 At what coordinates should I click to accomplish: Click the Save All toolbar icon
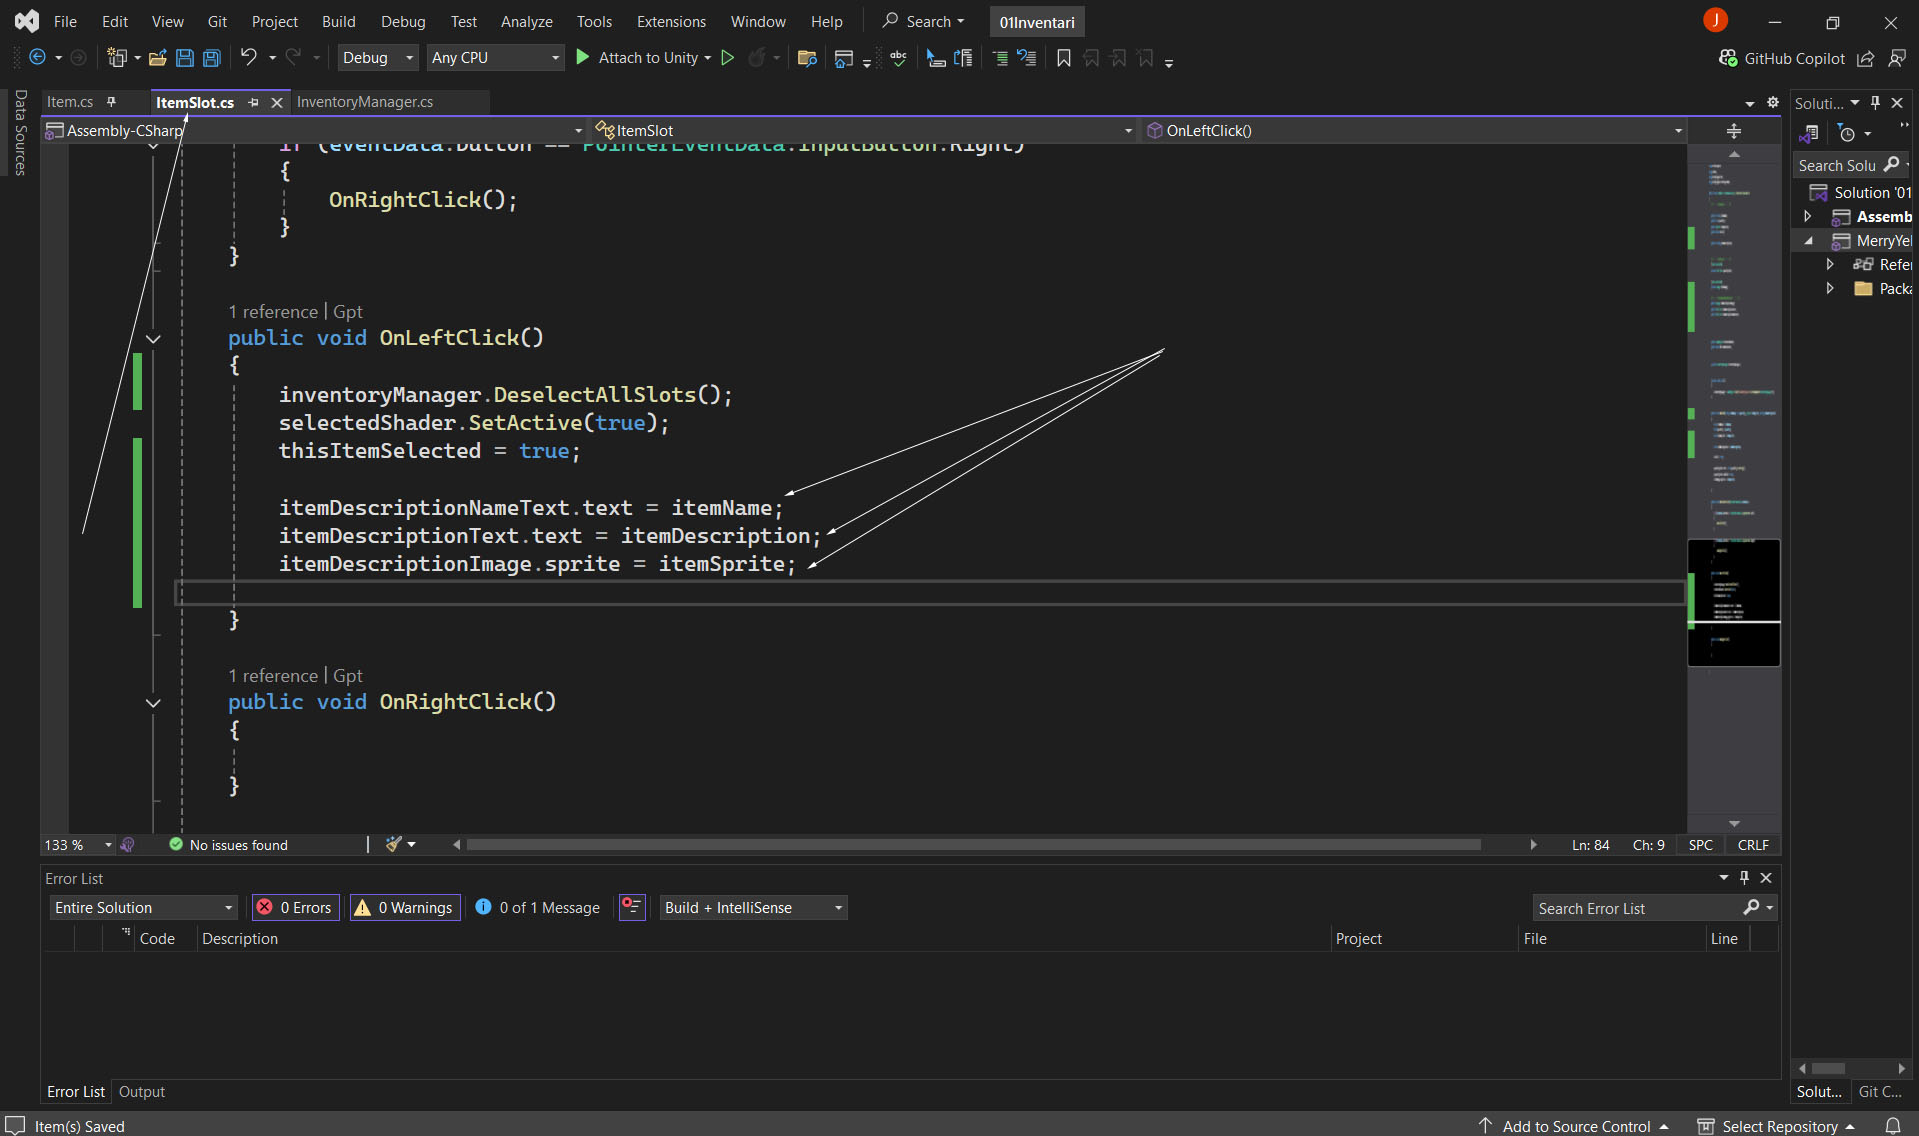(x=211, y=58)
